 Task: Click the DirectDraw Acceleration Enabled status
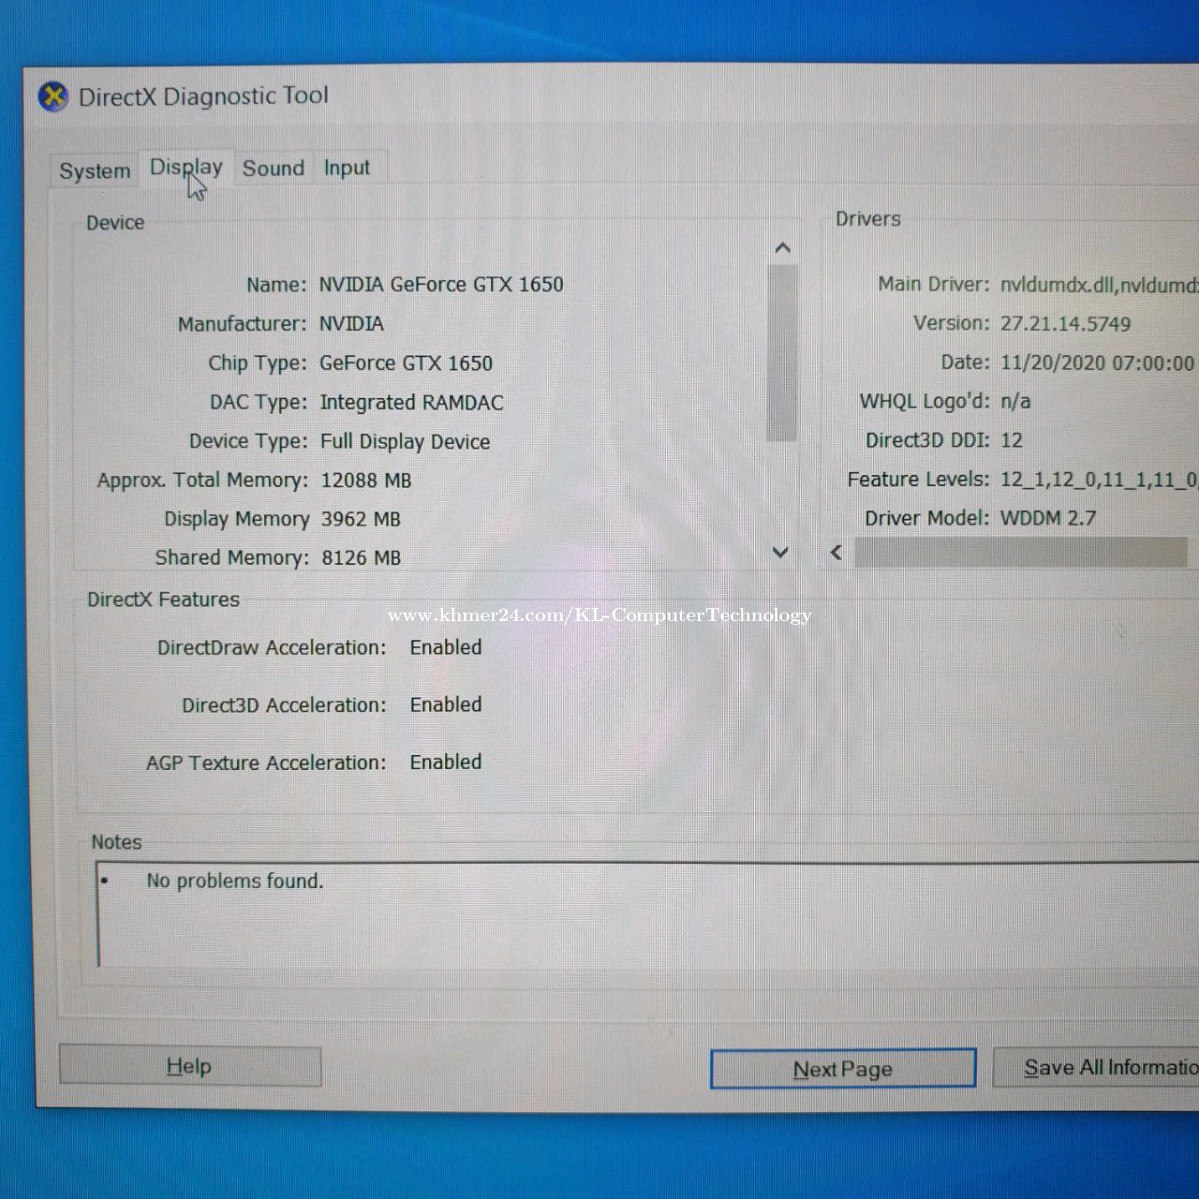[446, 648]
